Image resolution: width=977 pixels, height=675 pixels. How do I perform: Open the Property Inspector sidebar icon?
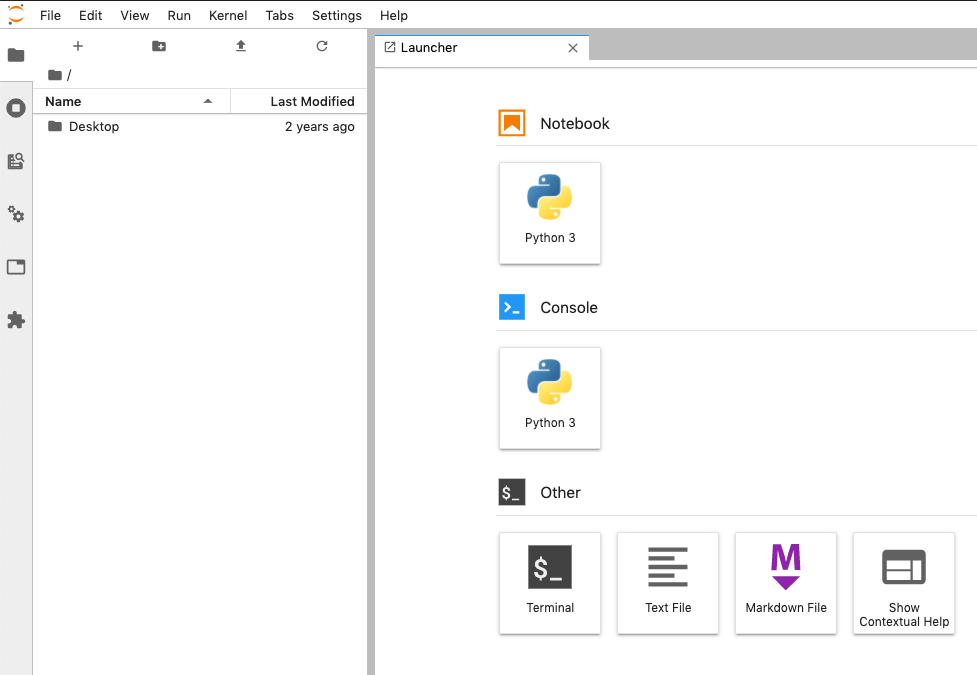[16, 161]
